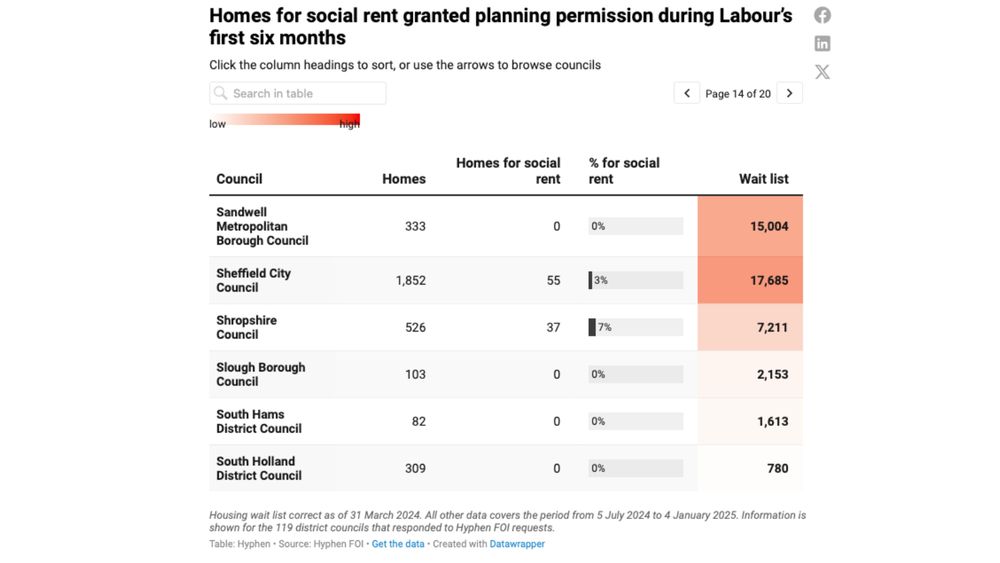Sort by % for social rent
This screenshot has width=1000, height=563.
point(624,171)
